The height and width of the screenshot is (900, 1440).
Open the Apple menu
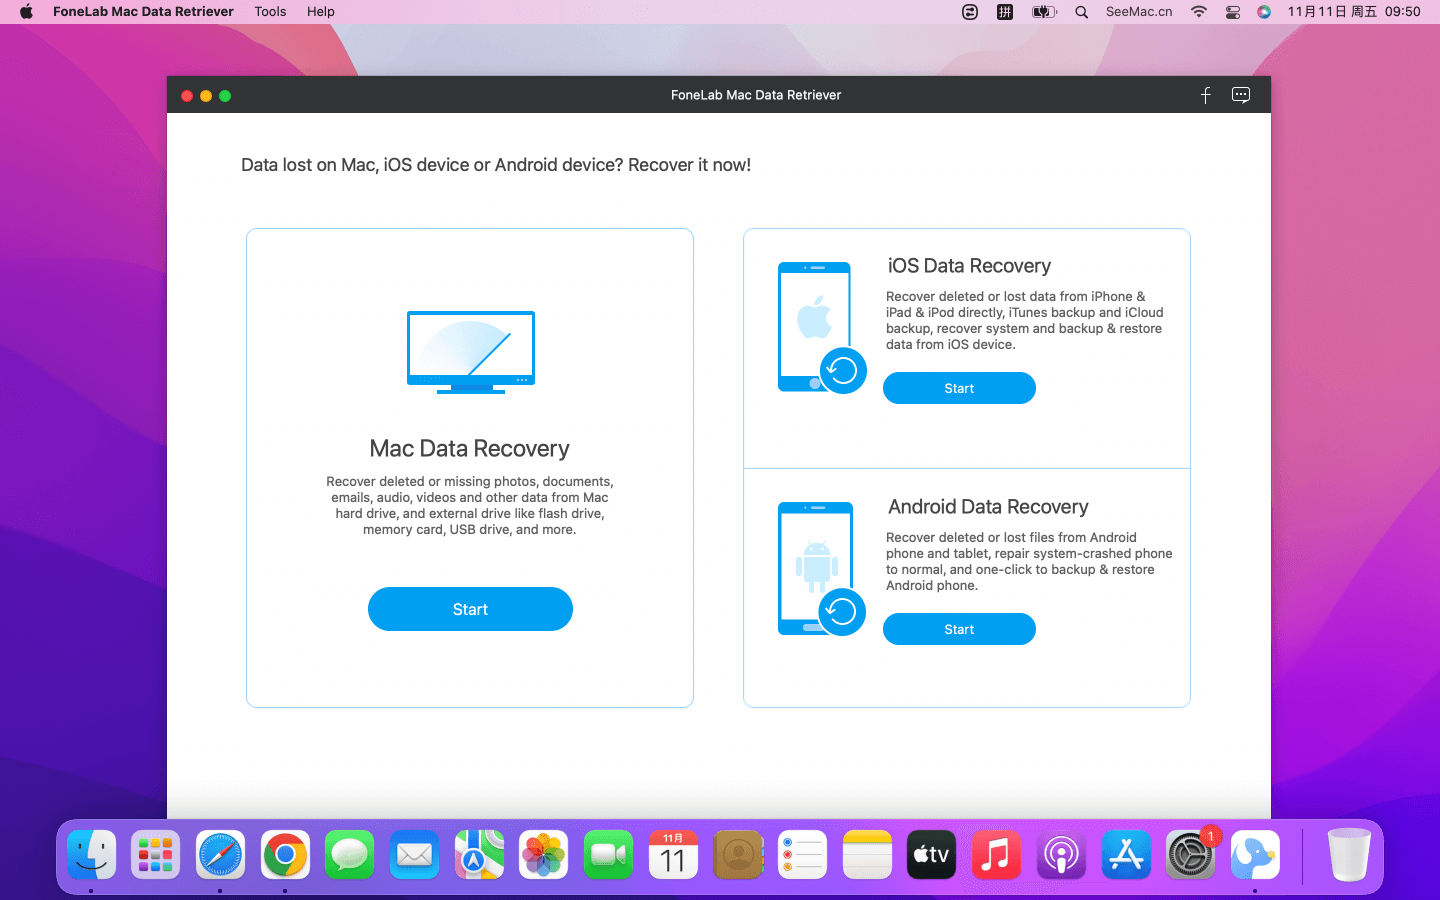[26, 12]
